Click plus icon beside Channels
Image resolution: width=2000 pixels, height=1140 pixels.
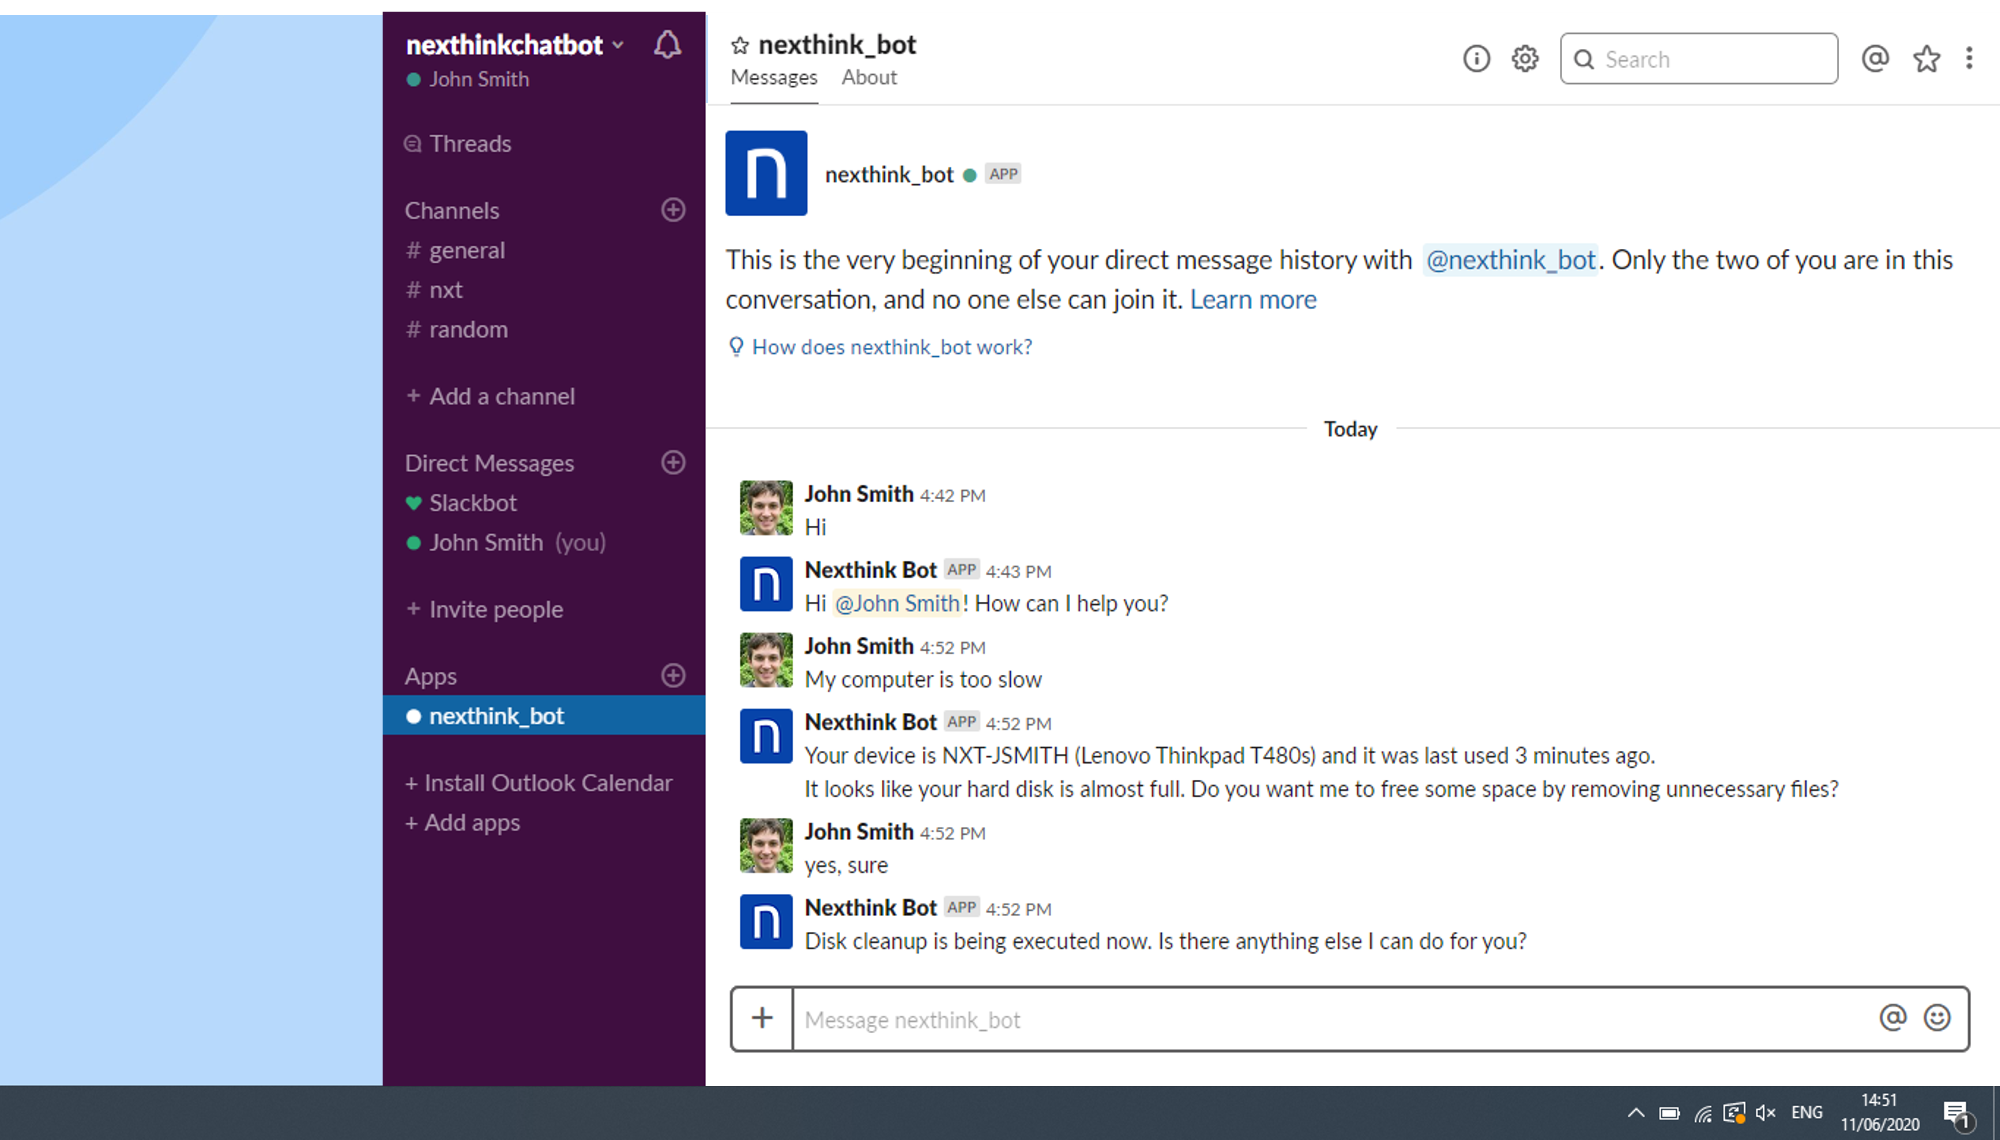[x=673, y=210]
